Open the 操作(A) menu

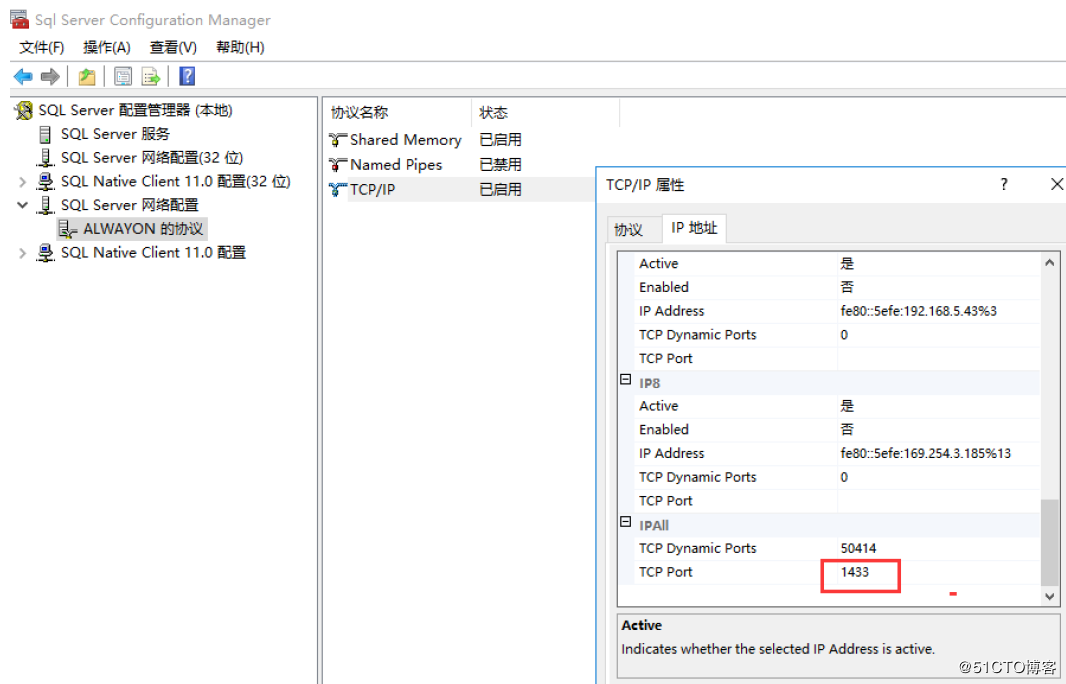click(107, 47)
